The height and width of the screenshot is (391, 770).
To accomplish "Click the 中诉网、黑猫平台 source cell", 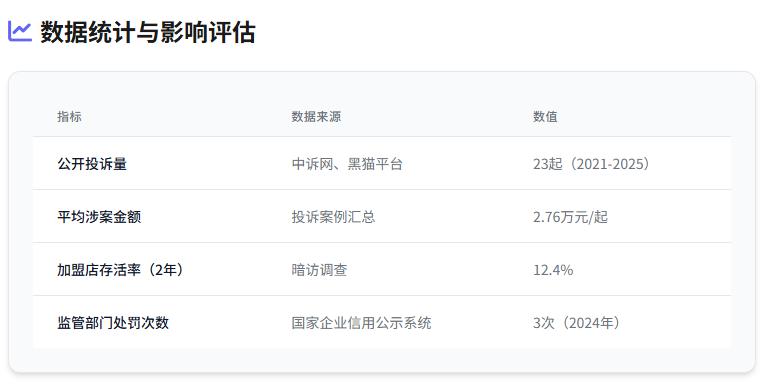I will (347, 164).
